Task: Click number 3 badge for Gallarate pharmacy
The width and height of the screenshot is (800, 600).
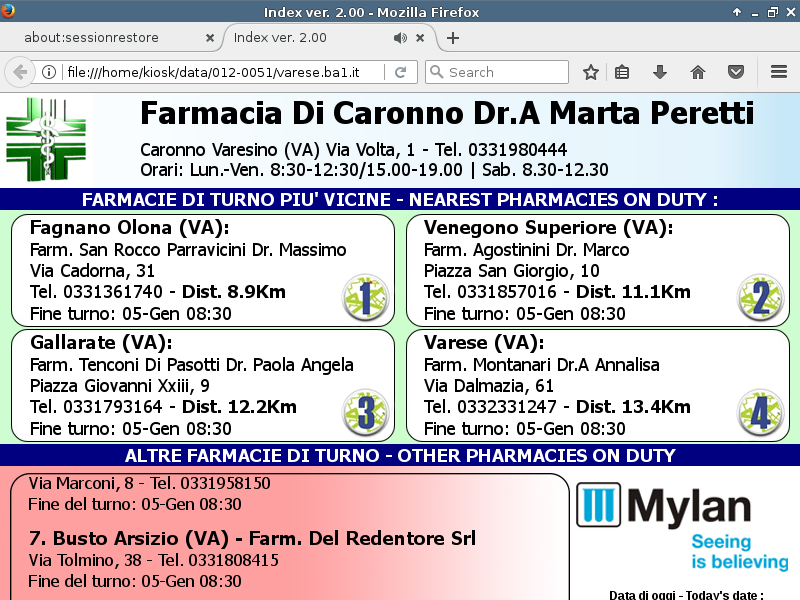Action: tap(365, 412)
